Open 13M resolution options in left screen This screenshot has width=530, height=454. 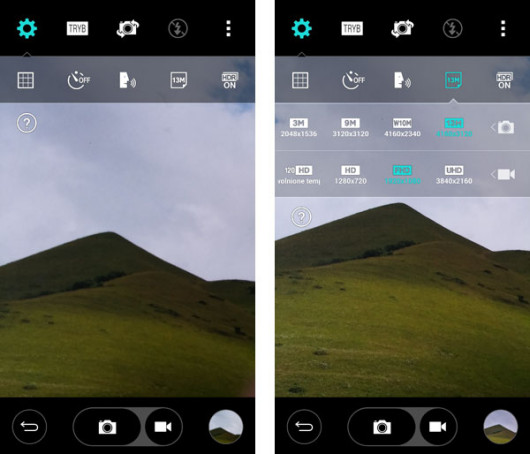[178, 80]
